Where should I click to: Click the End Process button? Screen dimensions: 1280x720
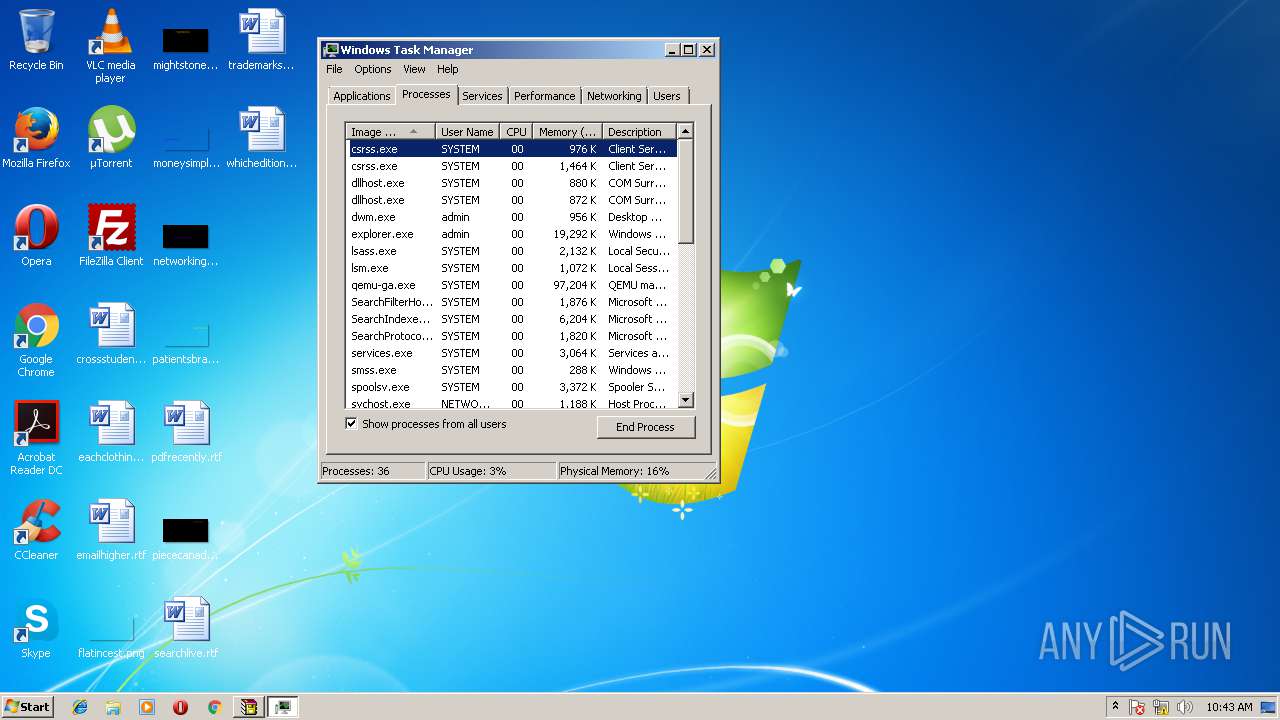pos(645,427)
